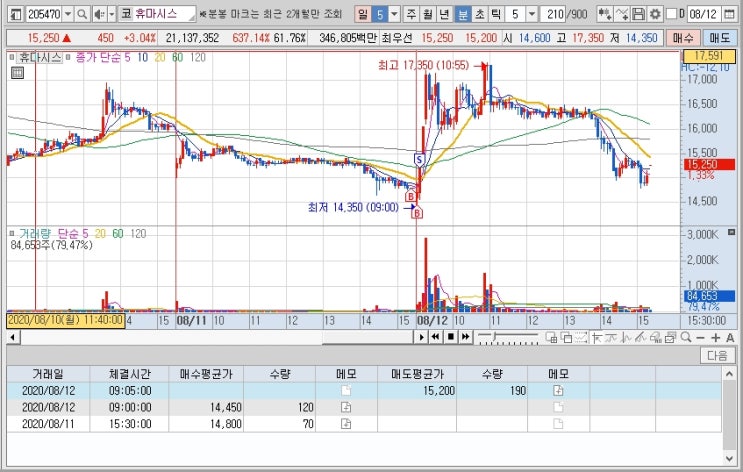Screen dimensions: 743x472
Task: Select the 분 (minute) period toggle
Action: click(x=463, y=14)
